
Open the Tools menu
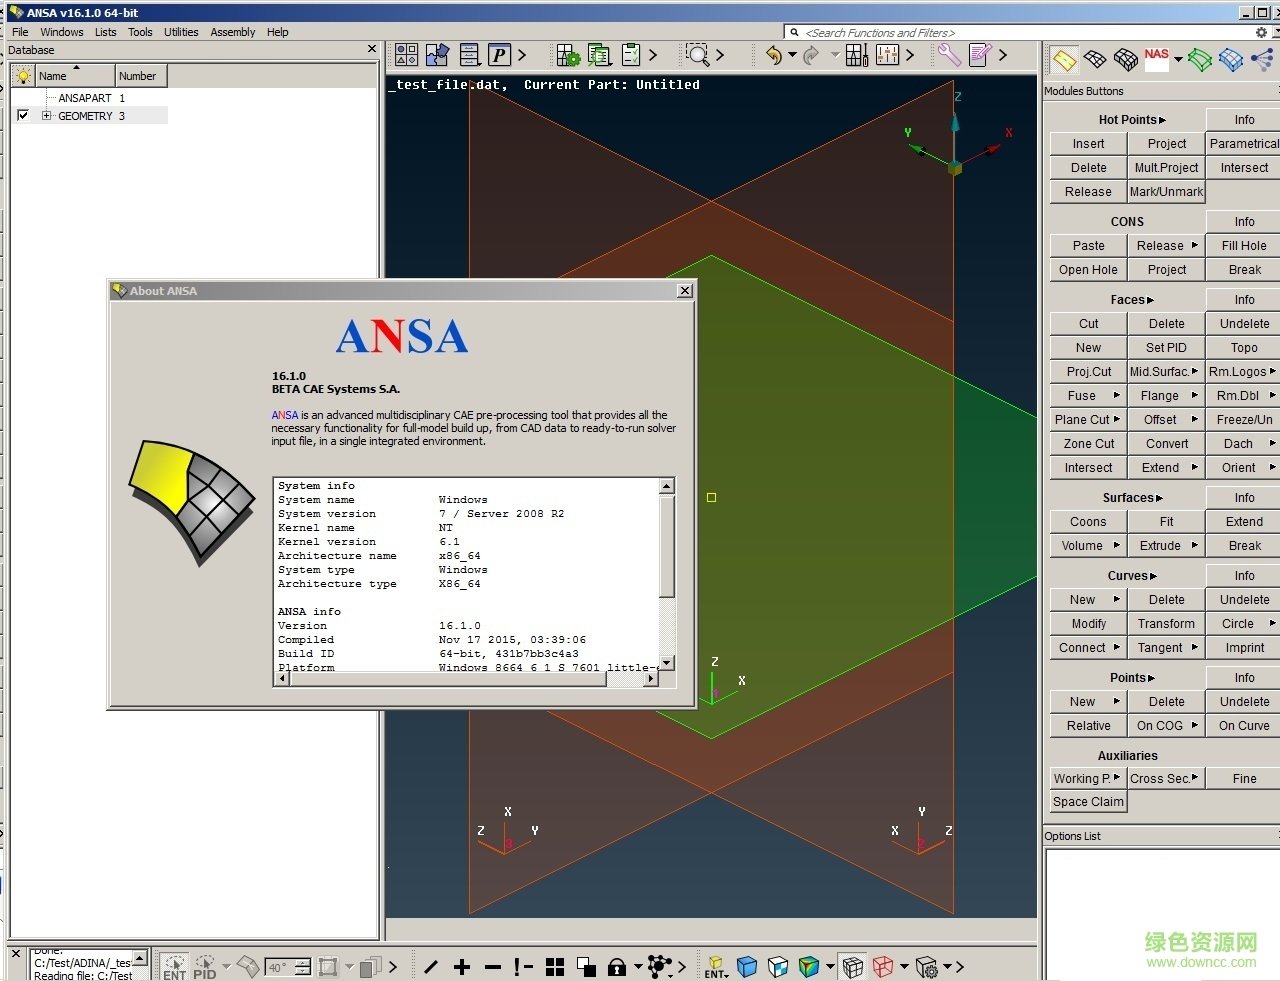tap(140, 31)
